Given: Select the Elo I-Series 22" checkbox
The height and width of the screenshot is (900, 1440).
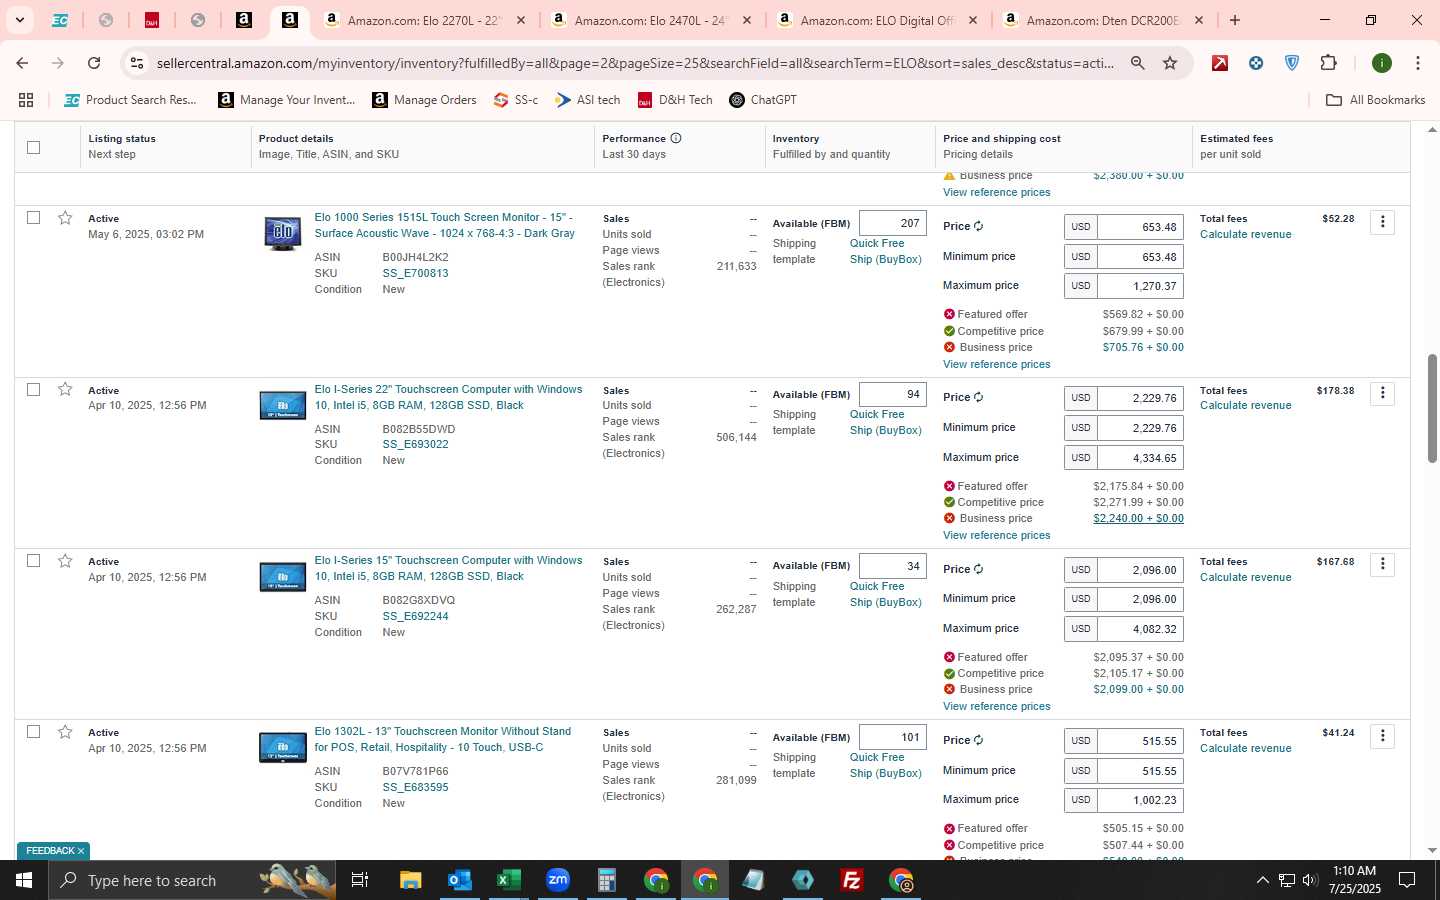Looking at the screenshot, I should [x=33, y=389].
